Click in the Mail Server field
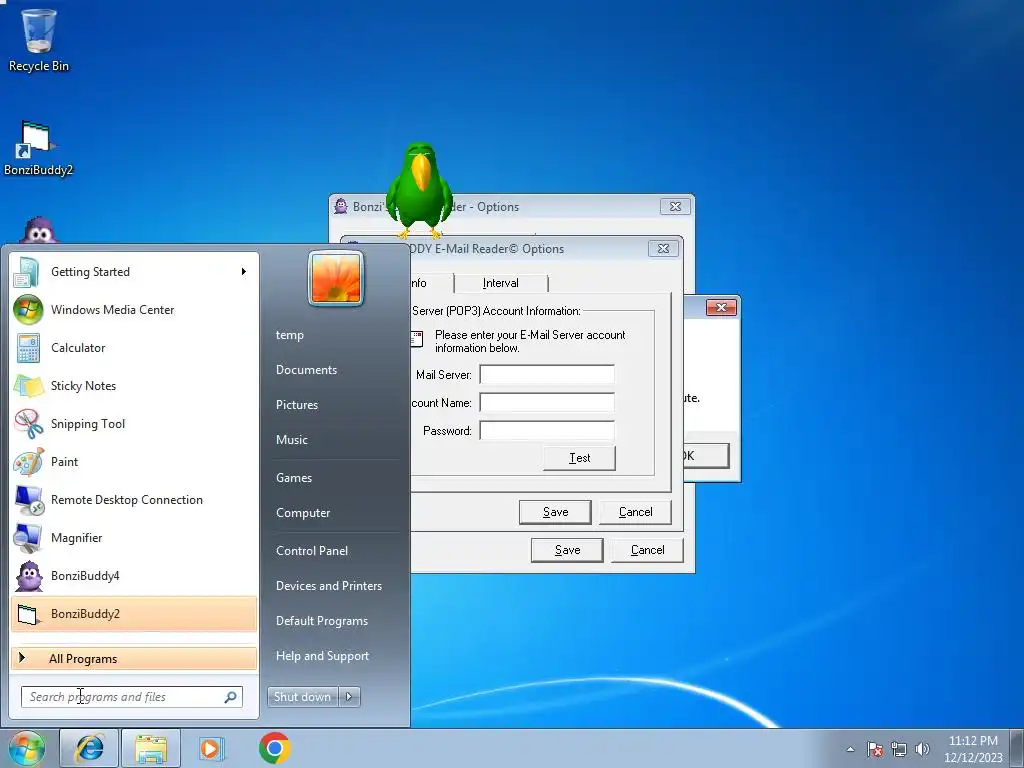1024x768 pixels. 547,374
